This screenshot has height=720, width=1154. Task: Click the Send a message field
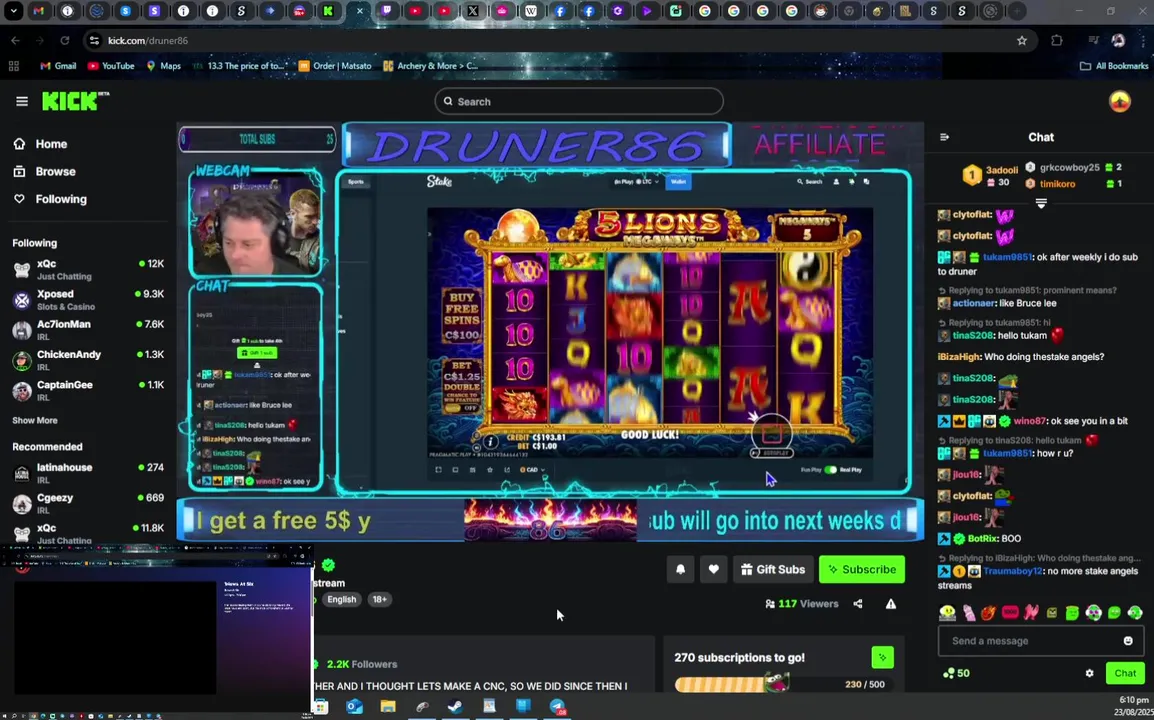[1041, 640]
